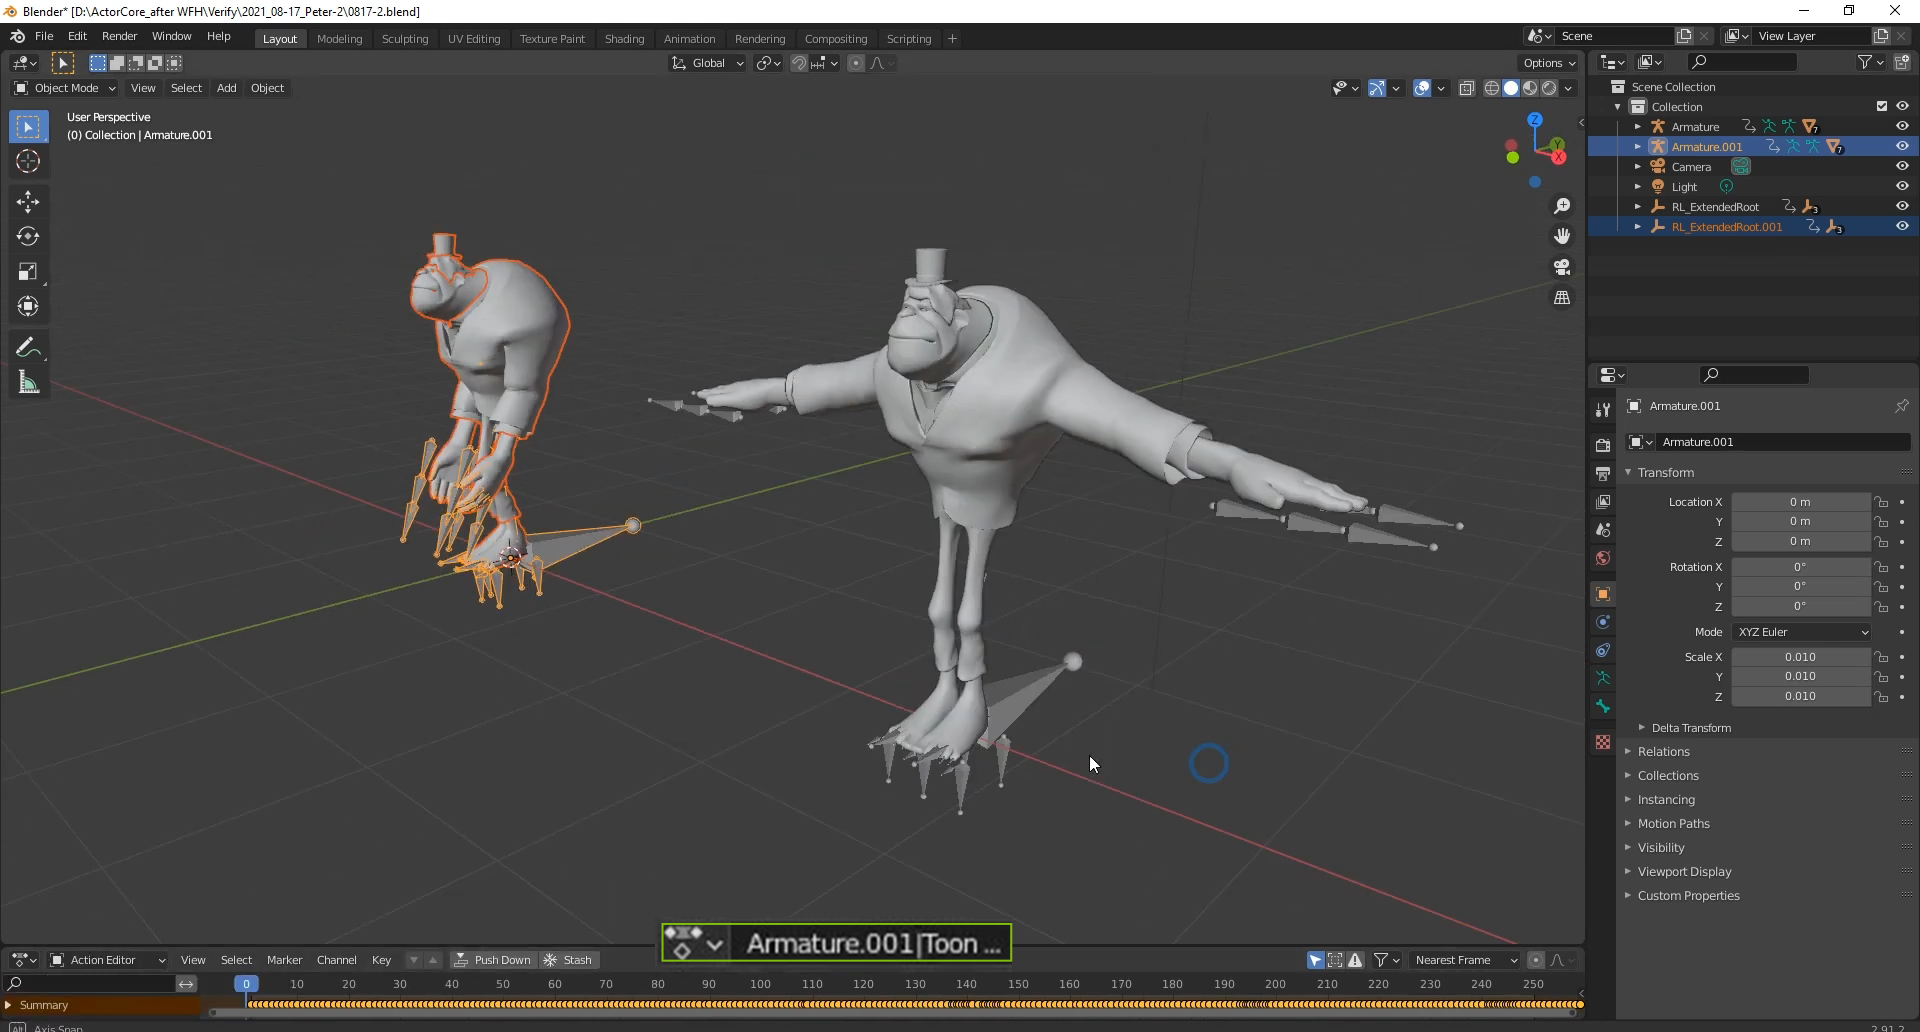
Task: Expand Armature.001 in the outliner tree
Action: coord(1638,147)
